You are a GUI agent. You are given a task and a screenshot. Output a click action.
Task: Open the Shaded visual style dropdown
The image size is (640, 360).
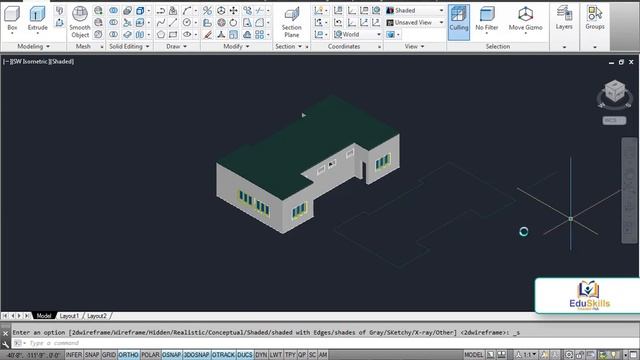tap(415, 10)
